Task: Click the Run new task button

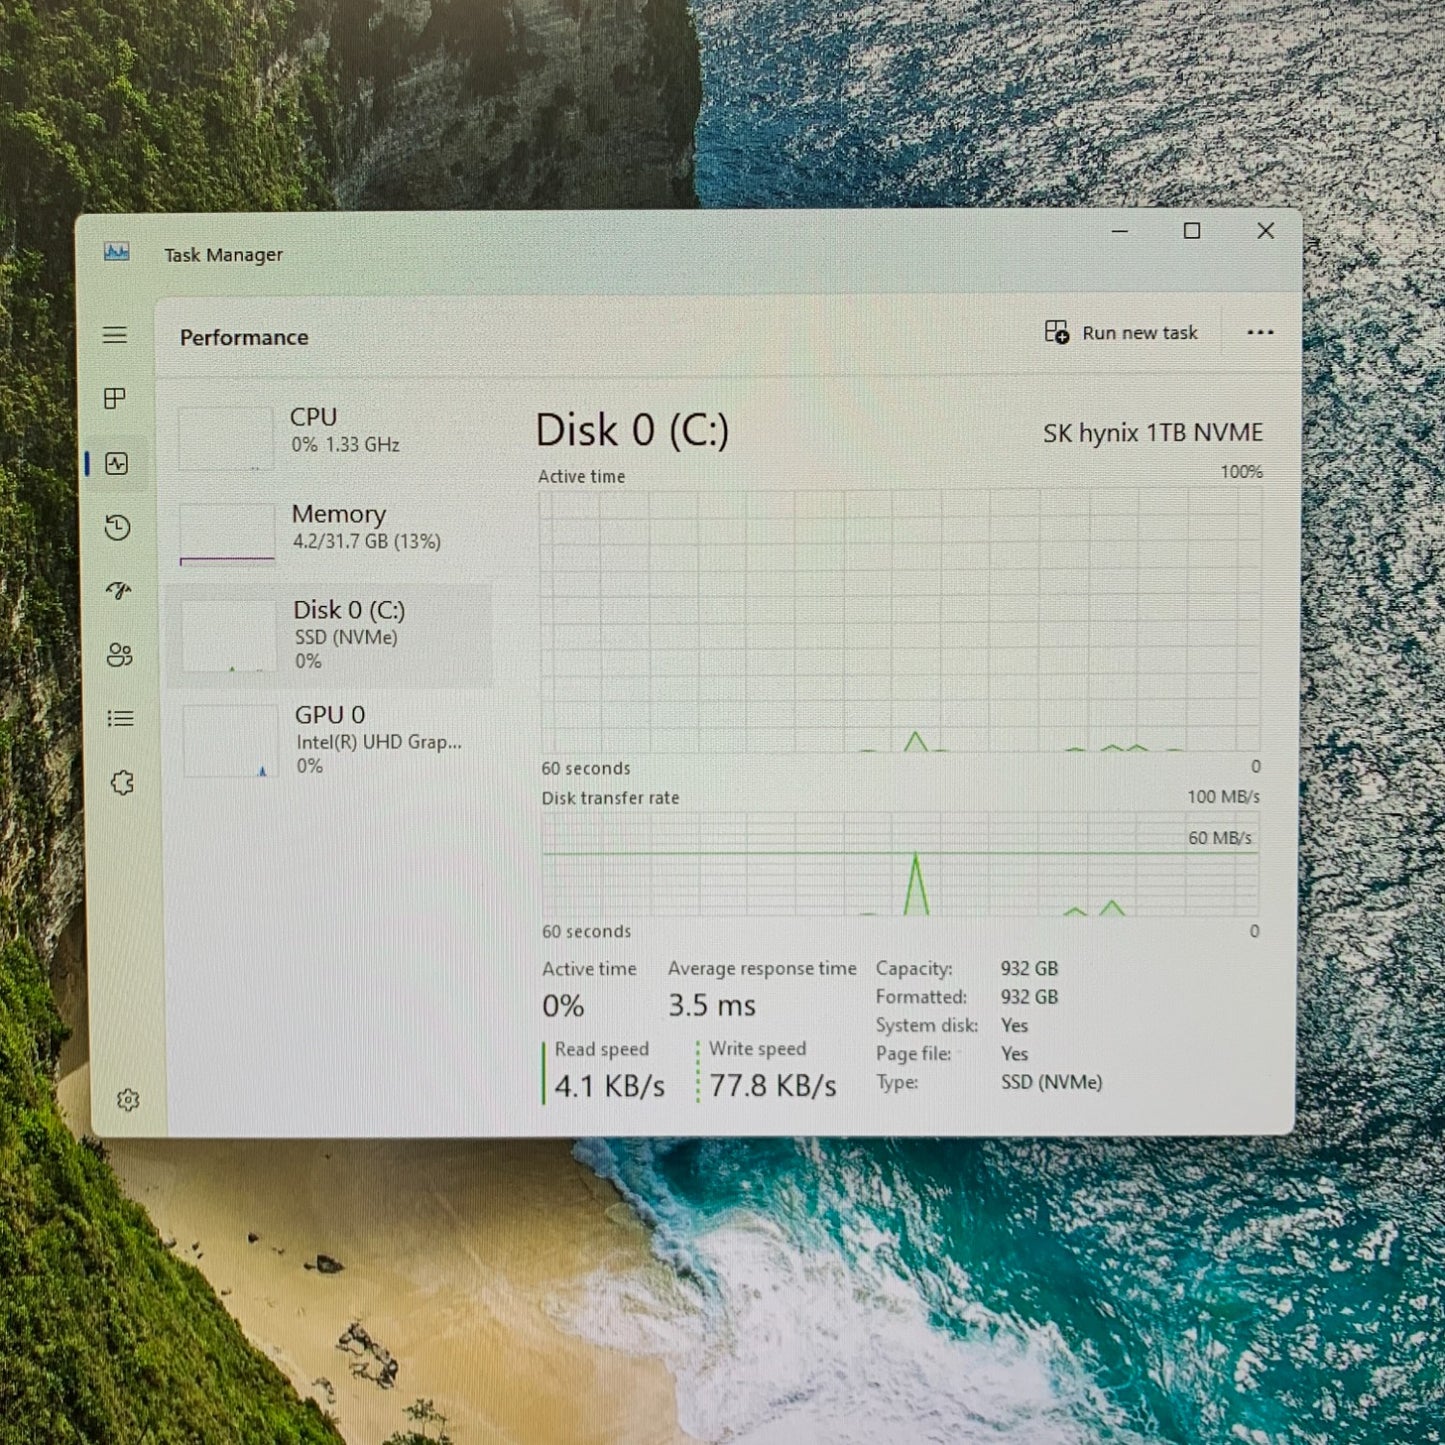Action: 1121,333
